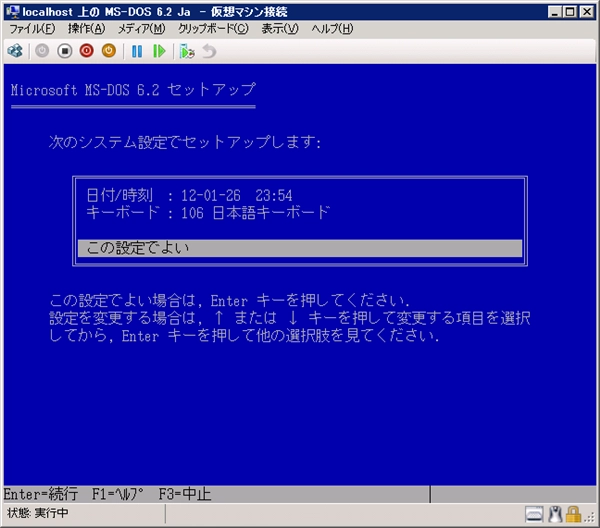Image resolution: width=600 pixels, height=528 pixels.
Task: Click the Ctrl+Alt+Del toolbar icon
Action: point(15,51)
